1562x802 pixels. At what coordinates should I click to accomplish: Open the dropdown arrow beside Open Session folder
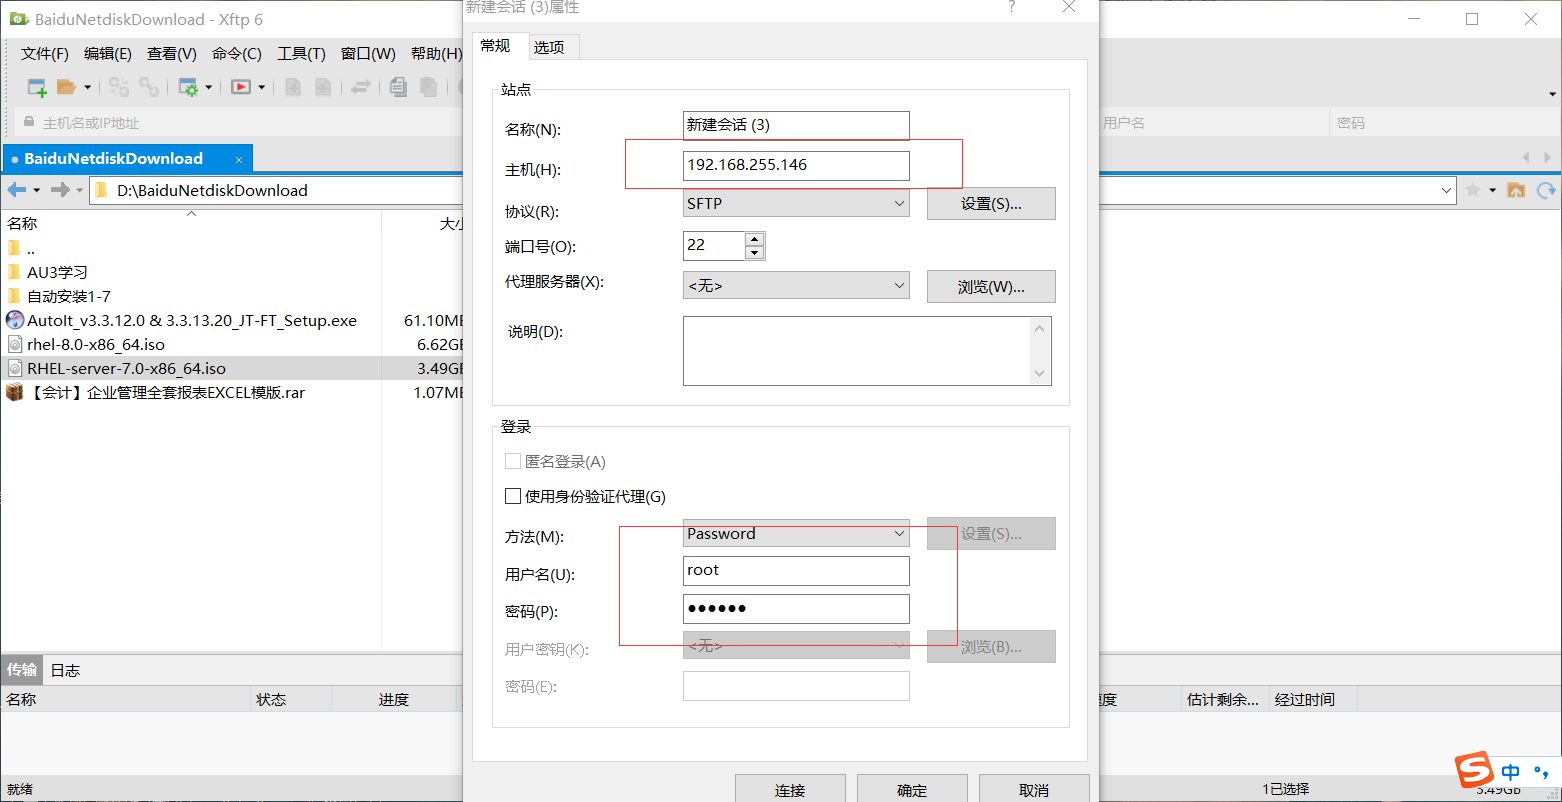coord(88,87)
